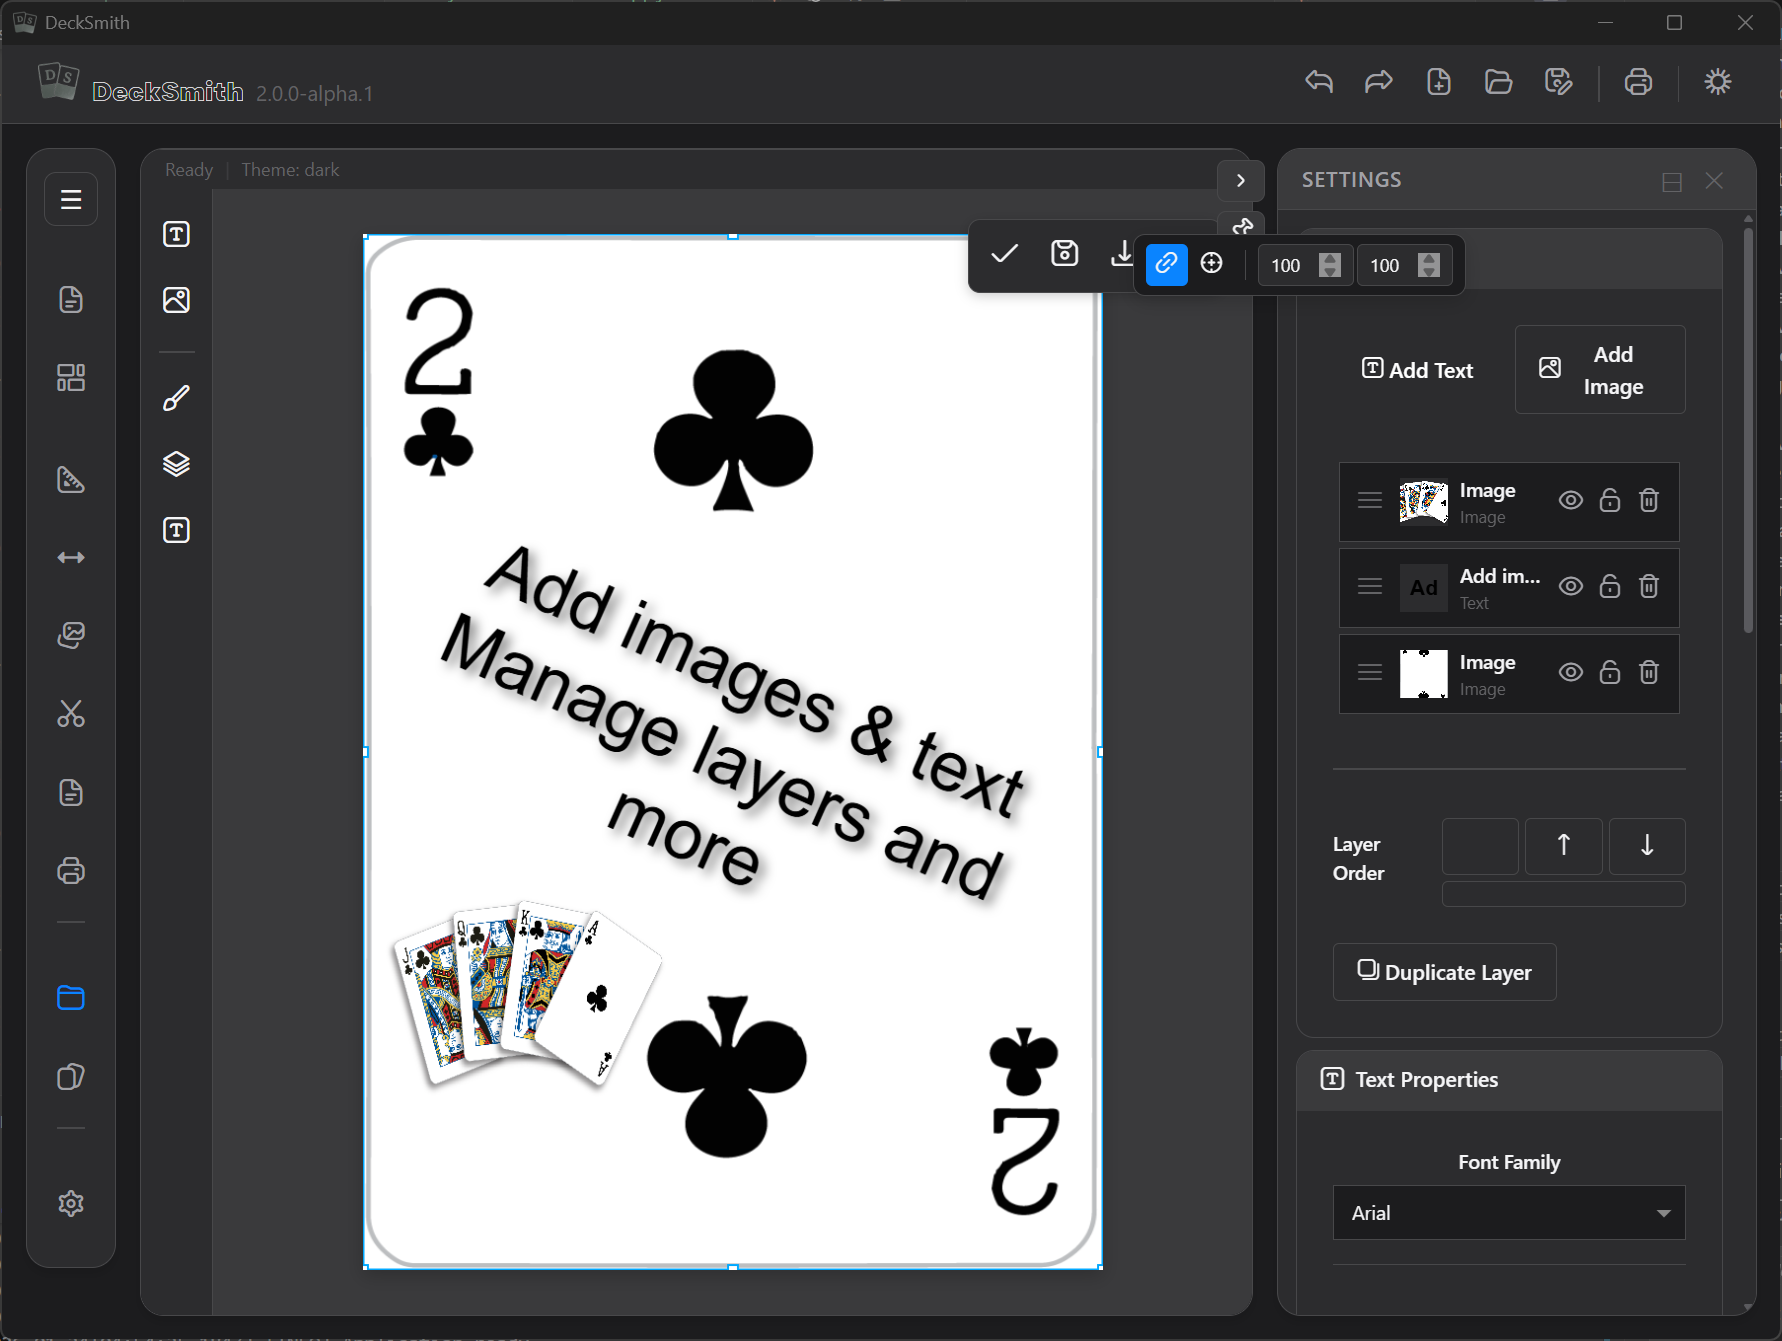Viewport: 1782px width, 1341px height.
Task: Click the Save icon in the floating toolbar
Action: [x=1064, y=254]
